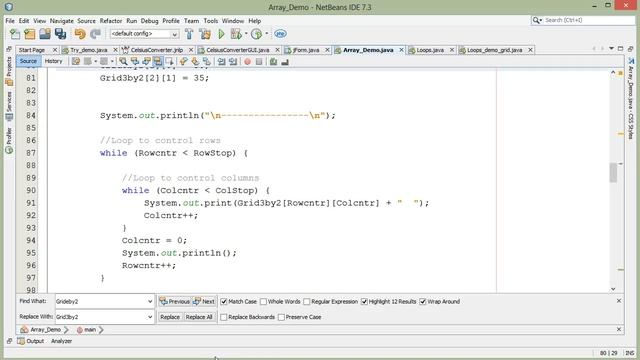Screen dimensions: 640x360
Task: Toggle the Highlight Search icon
Action: [x=158, y=62]
